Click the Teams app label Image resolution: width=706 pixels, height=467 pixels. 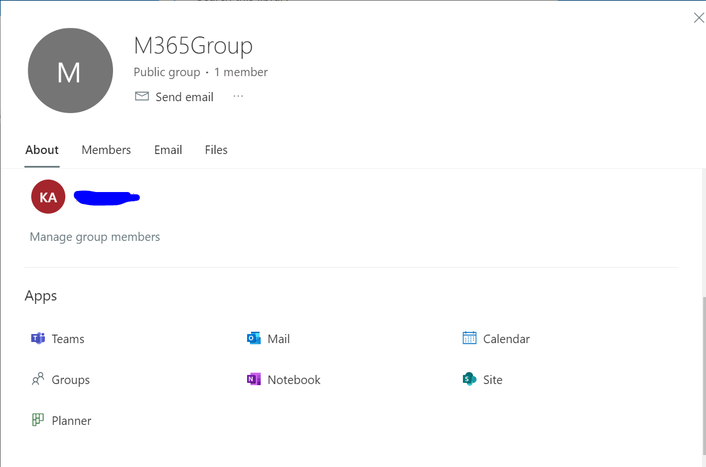click(68, 339)
